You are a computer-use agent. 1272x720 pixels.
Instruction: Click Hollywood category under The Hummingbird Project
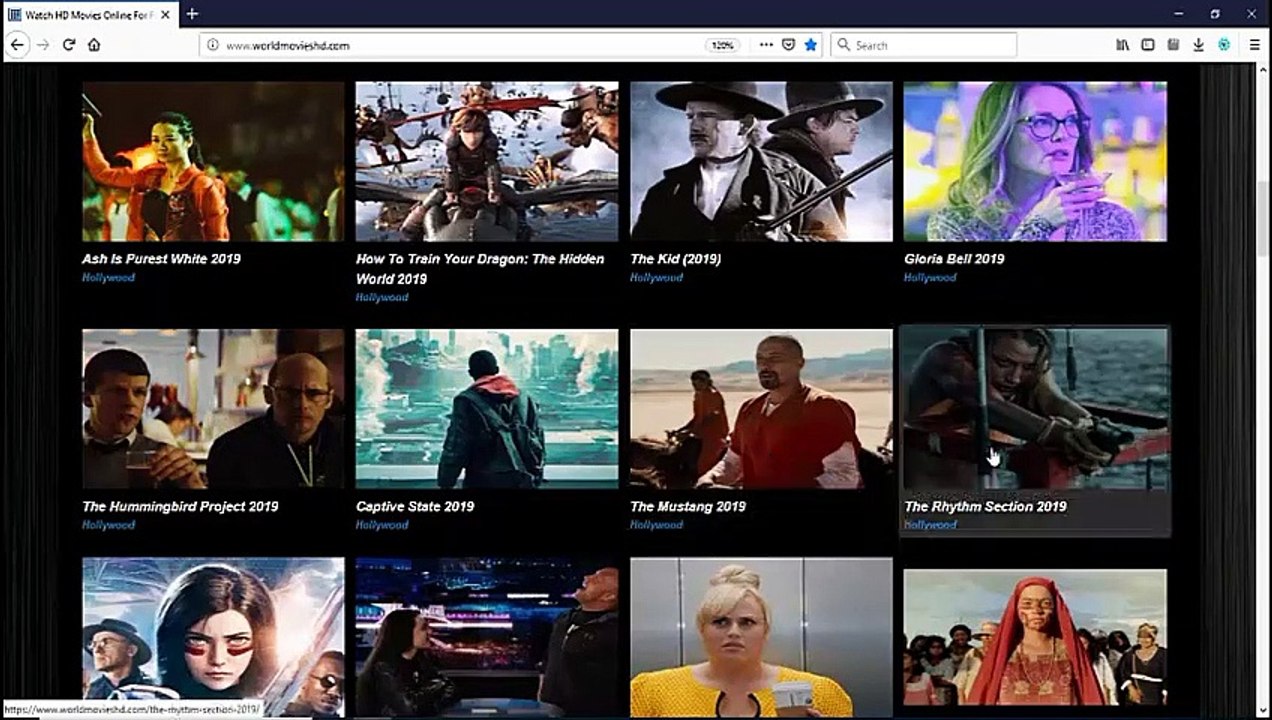[108, 524]
